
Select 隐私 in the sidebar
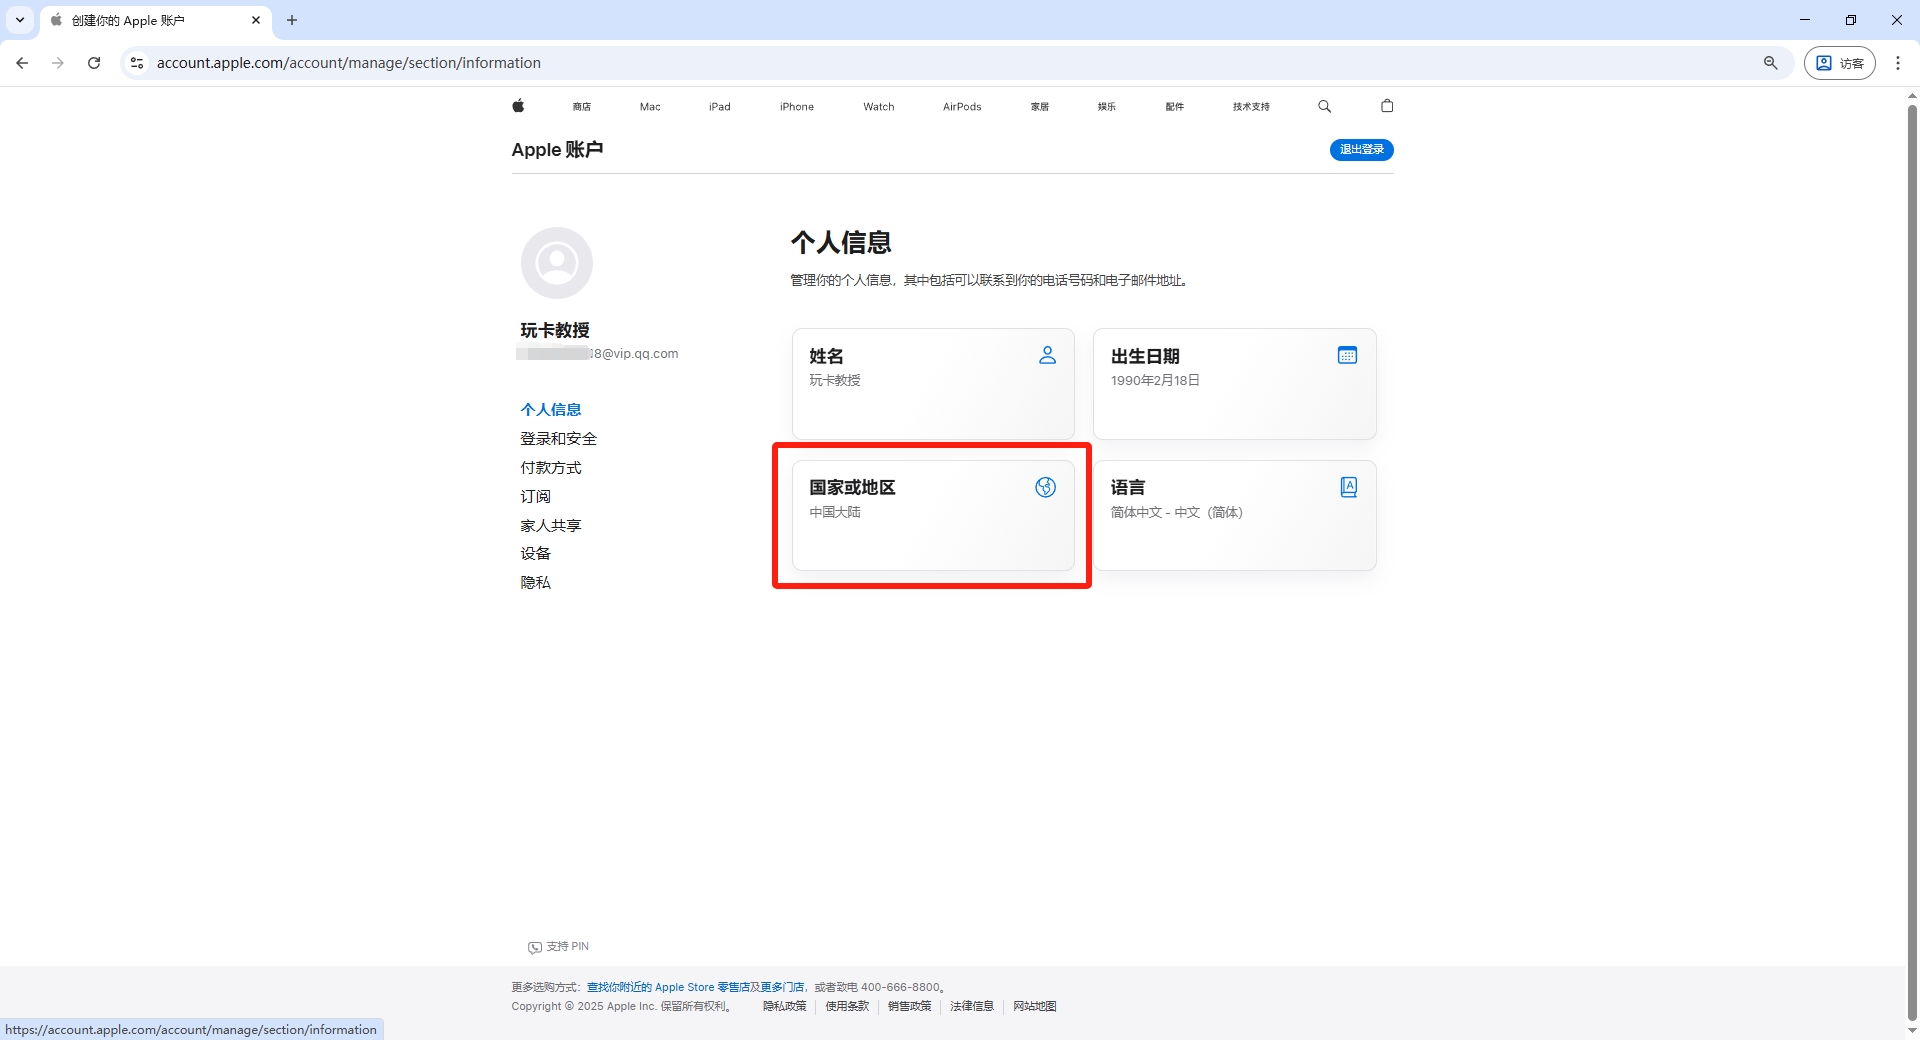(535, 582)
